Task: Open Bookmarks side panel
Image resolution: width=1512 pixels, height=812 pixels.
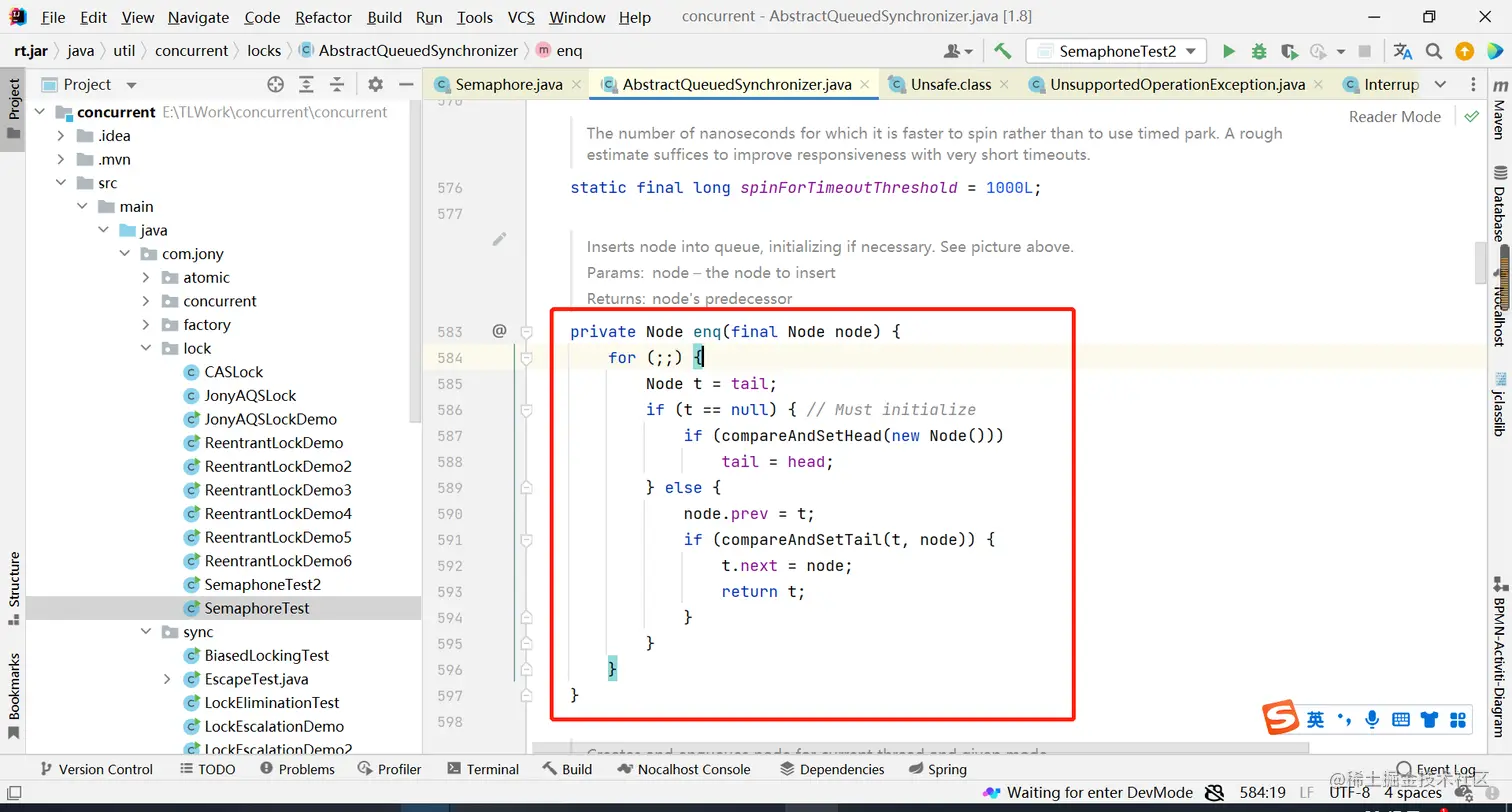Action: (x=14, y=697)
